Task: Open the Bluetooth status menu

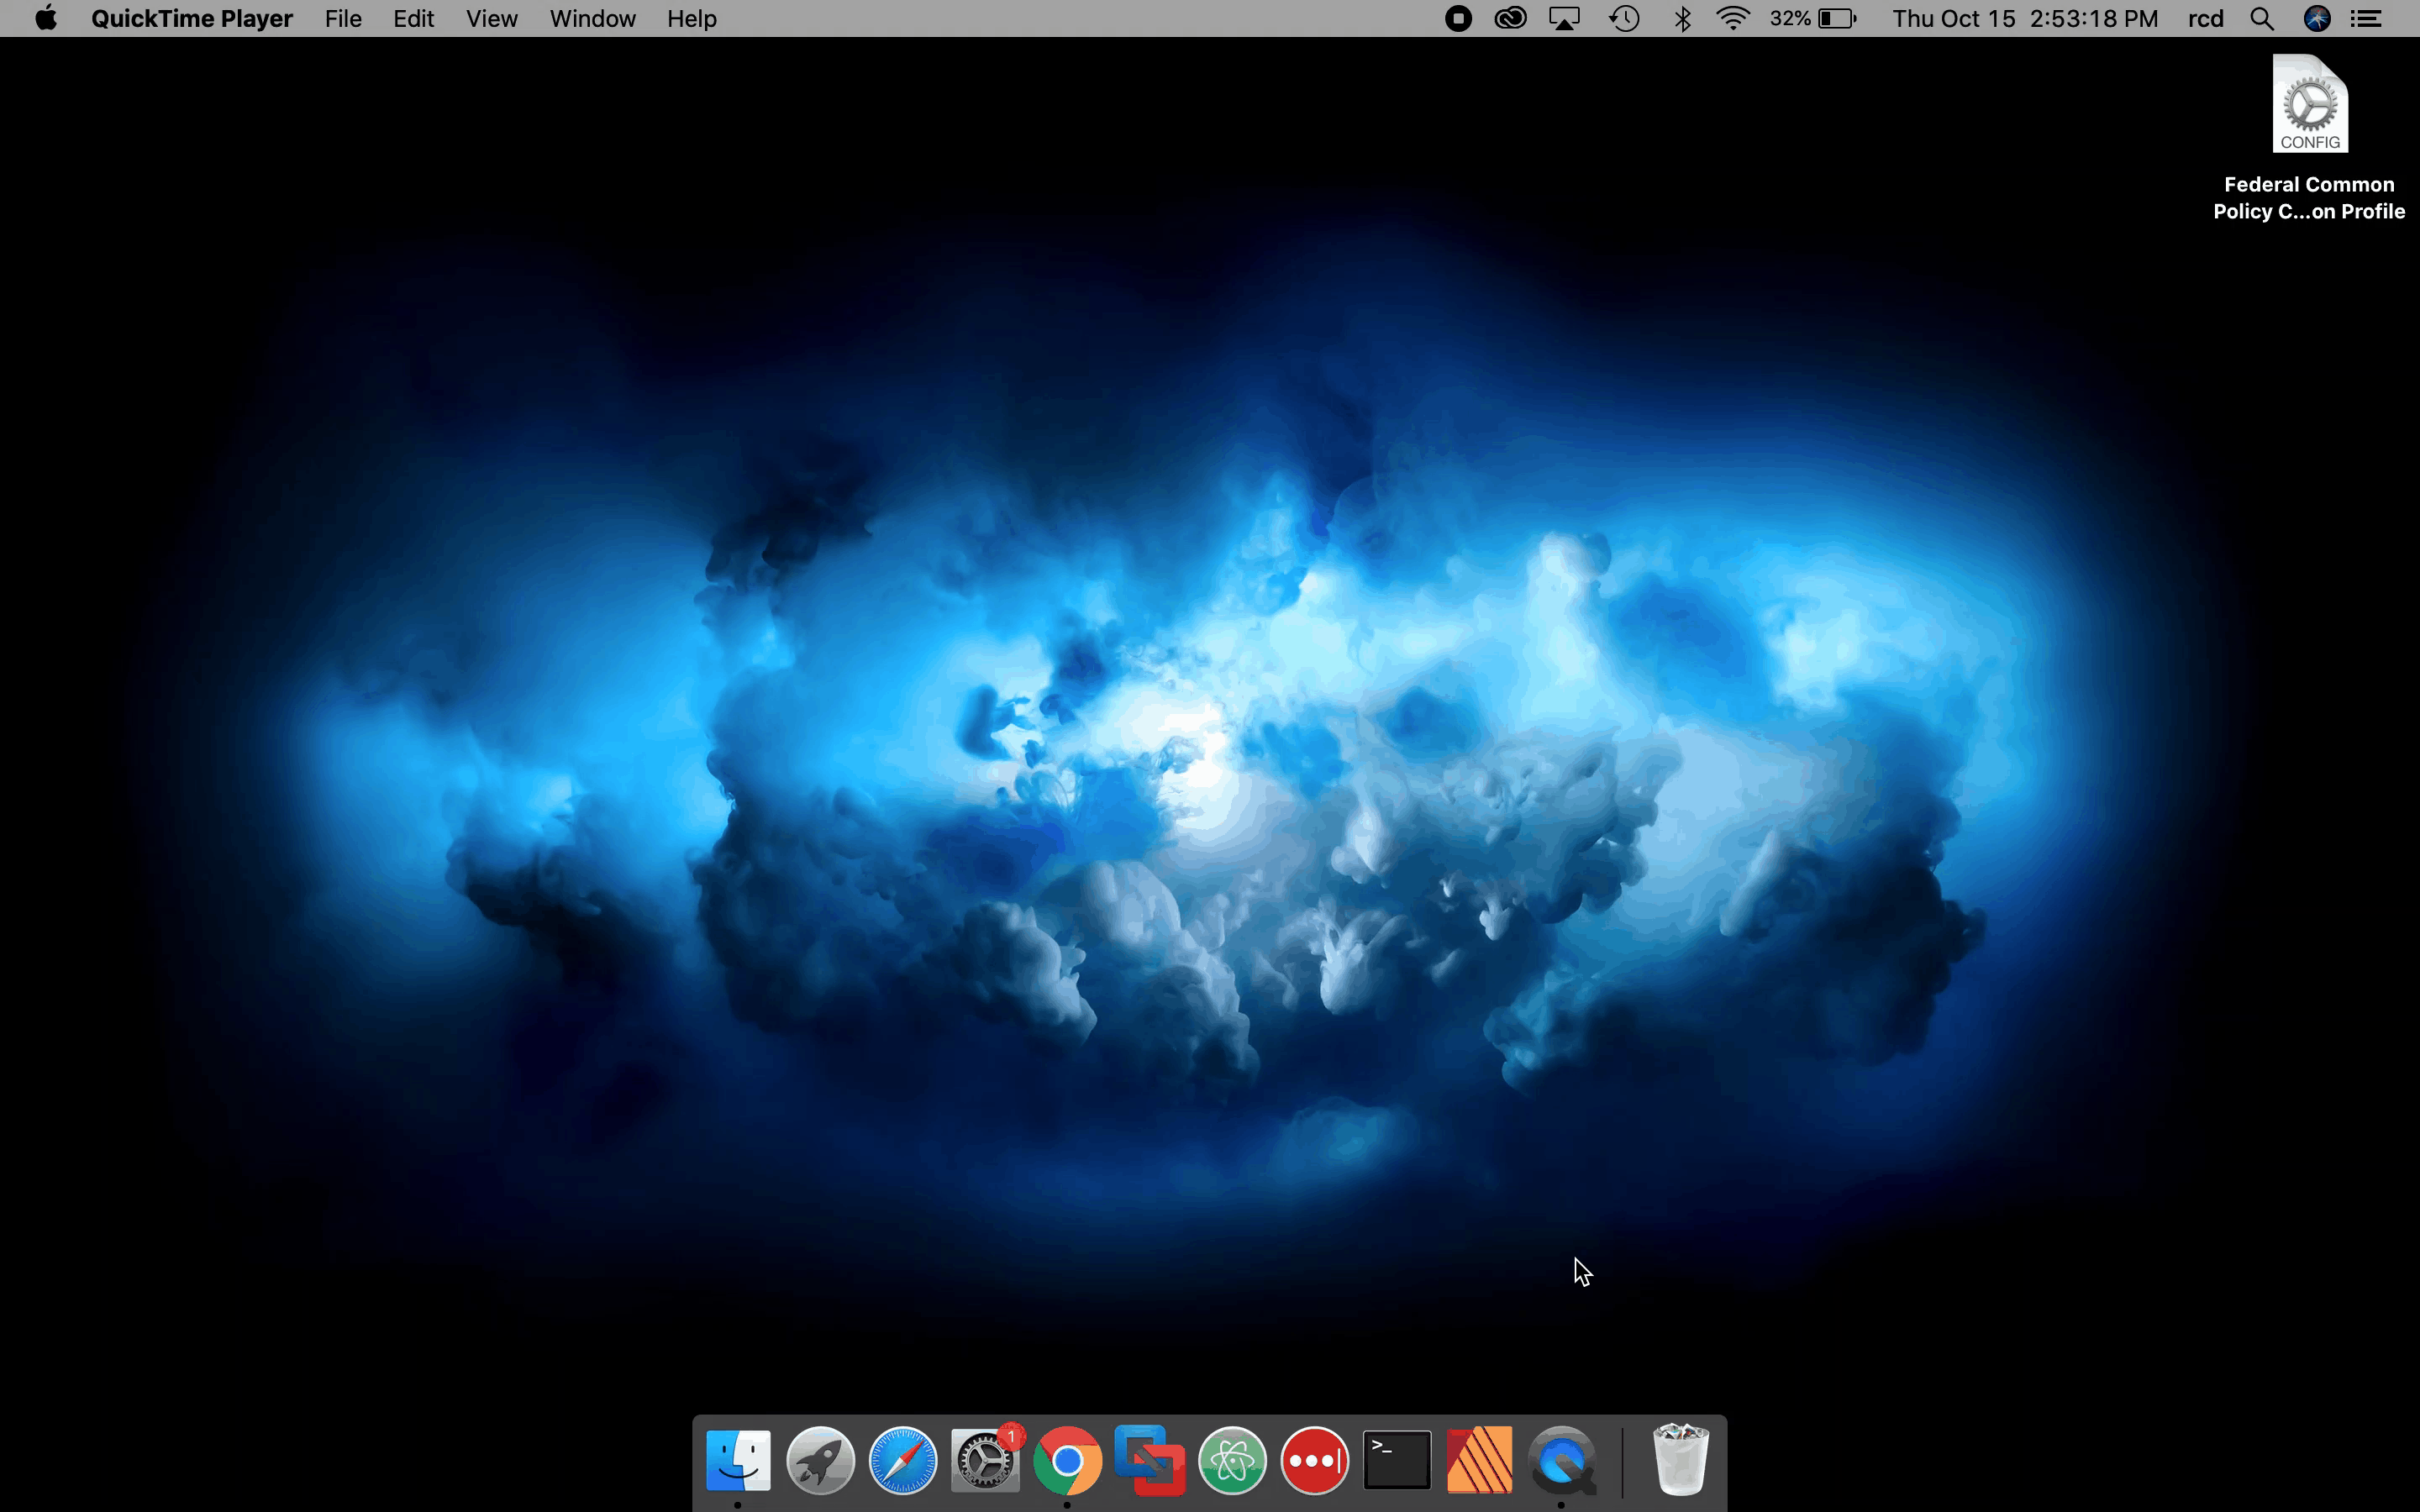Action: (1683, 18)
